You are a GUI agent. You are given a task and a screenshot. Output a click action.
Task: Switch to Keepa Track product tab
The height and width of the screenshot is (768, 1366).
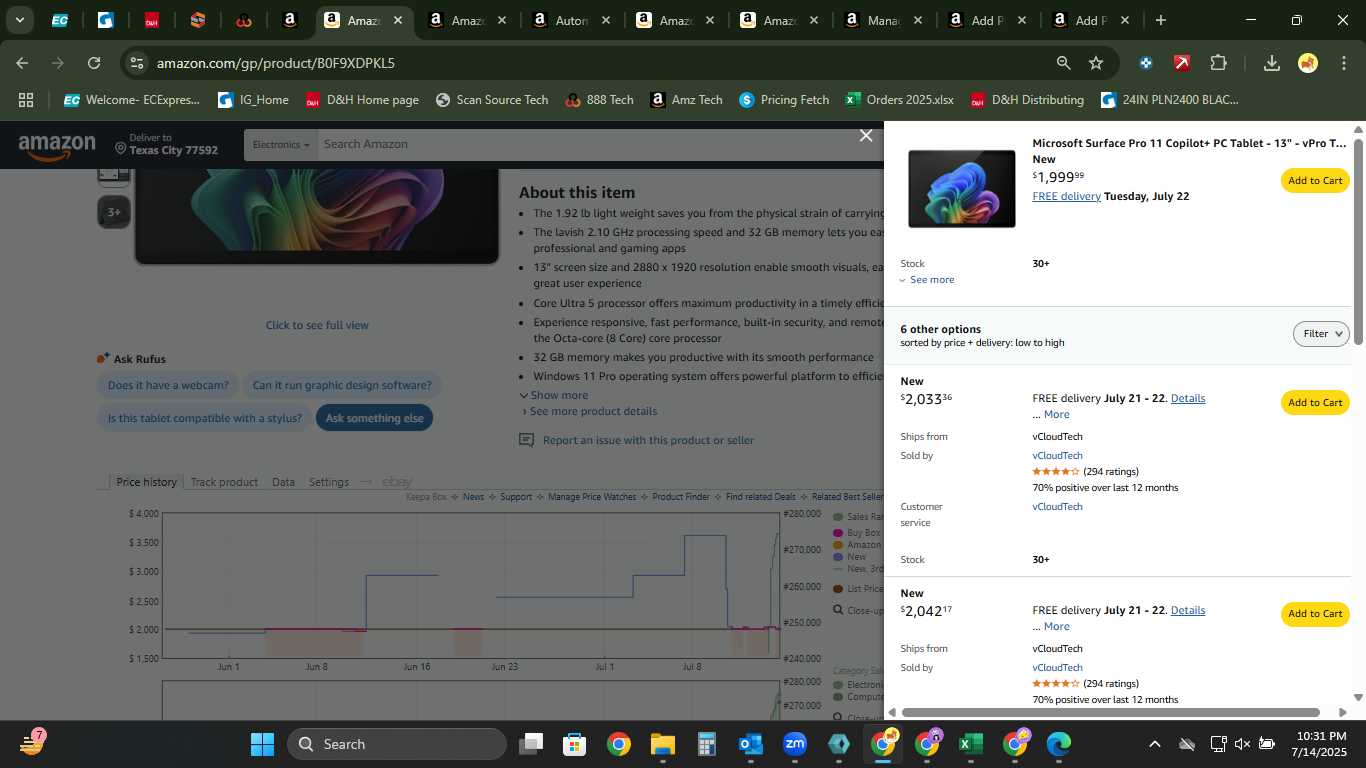(224, 482)
